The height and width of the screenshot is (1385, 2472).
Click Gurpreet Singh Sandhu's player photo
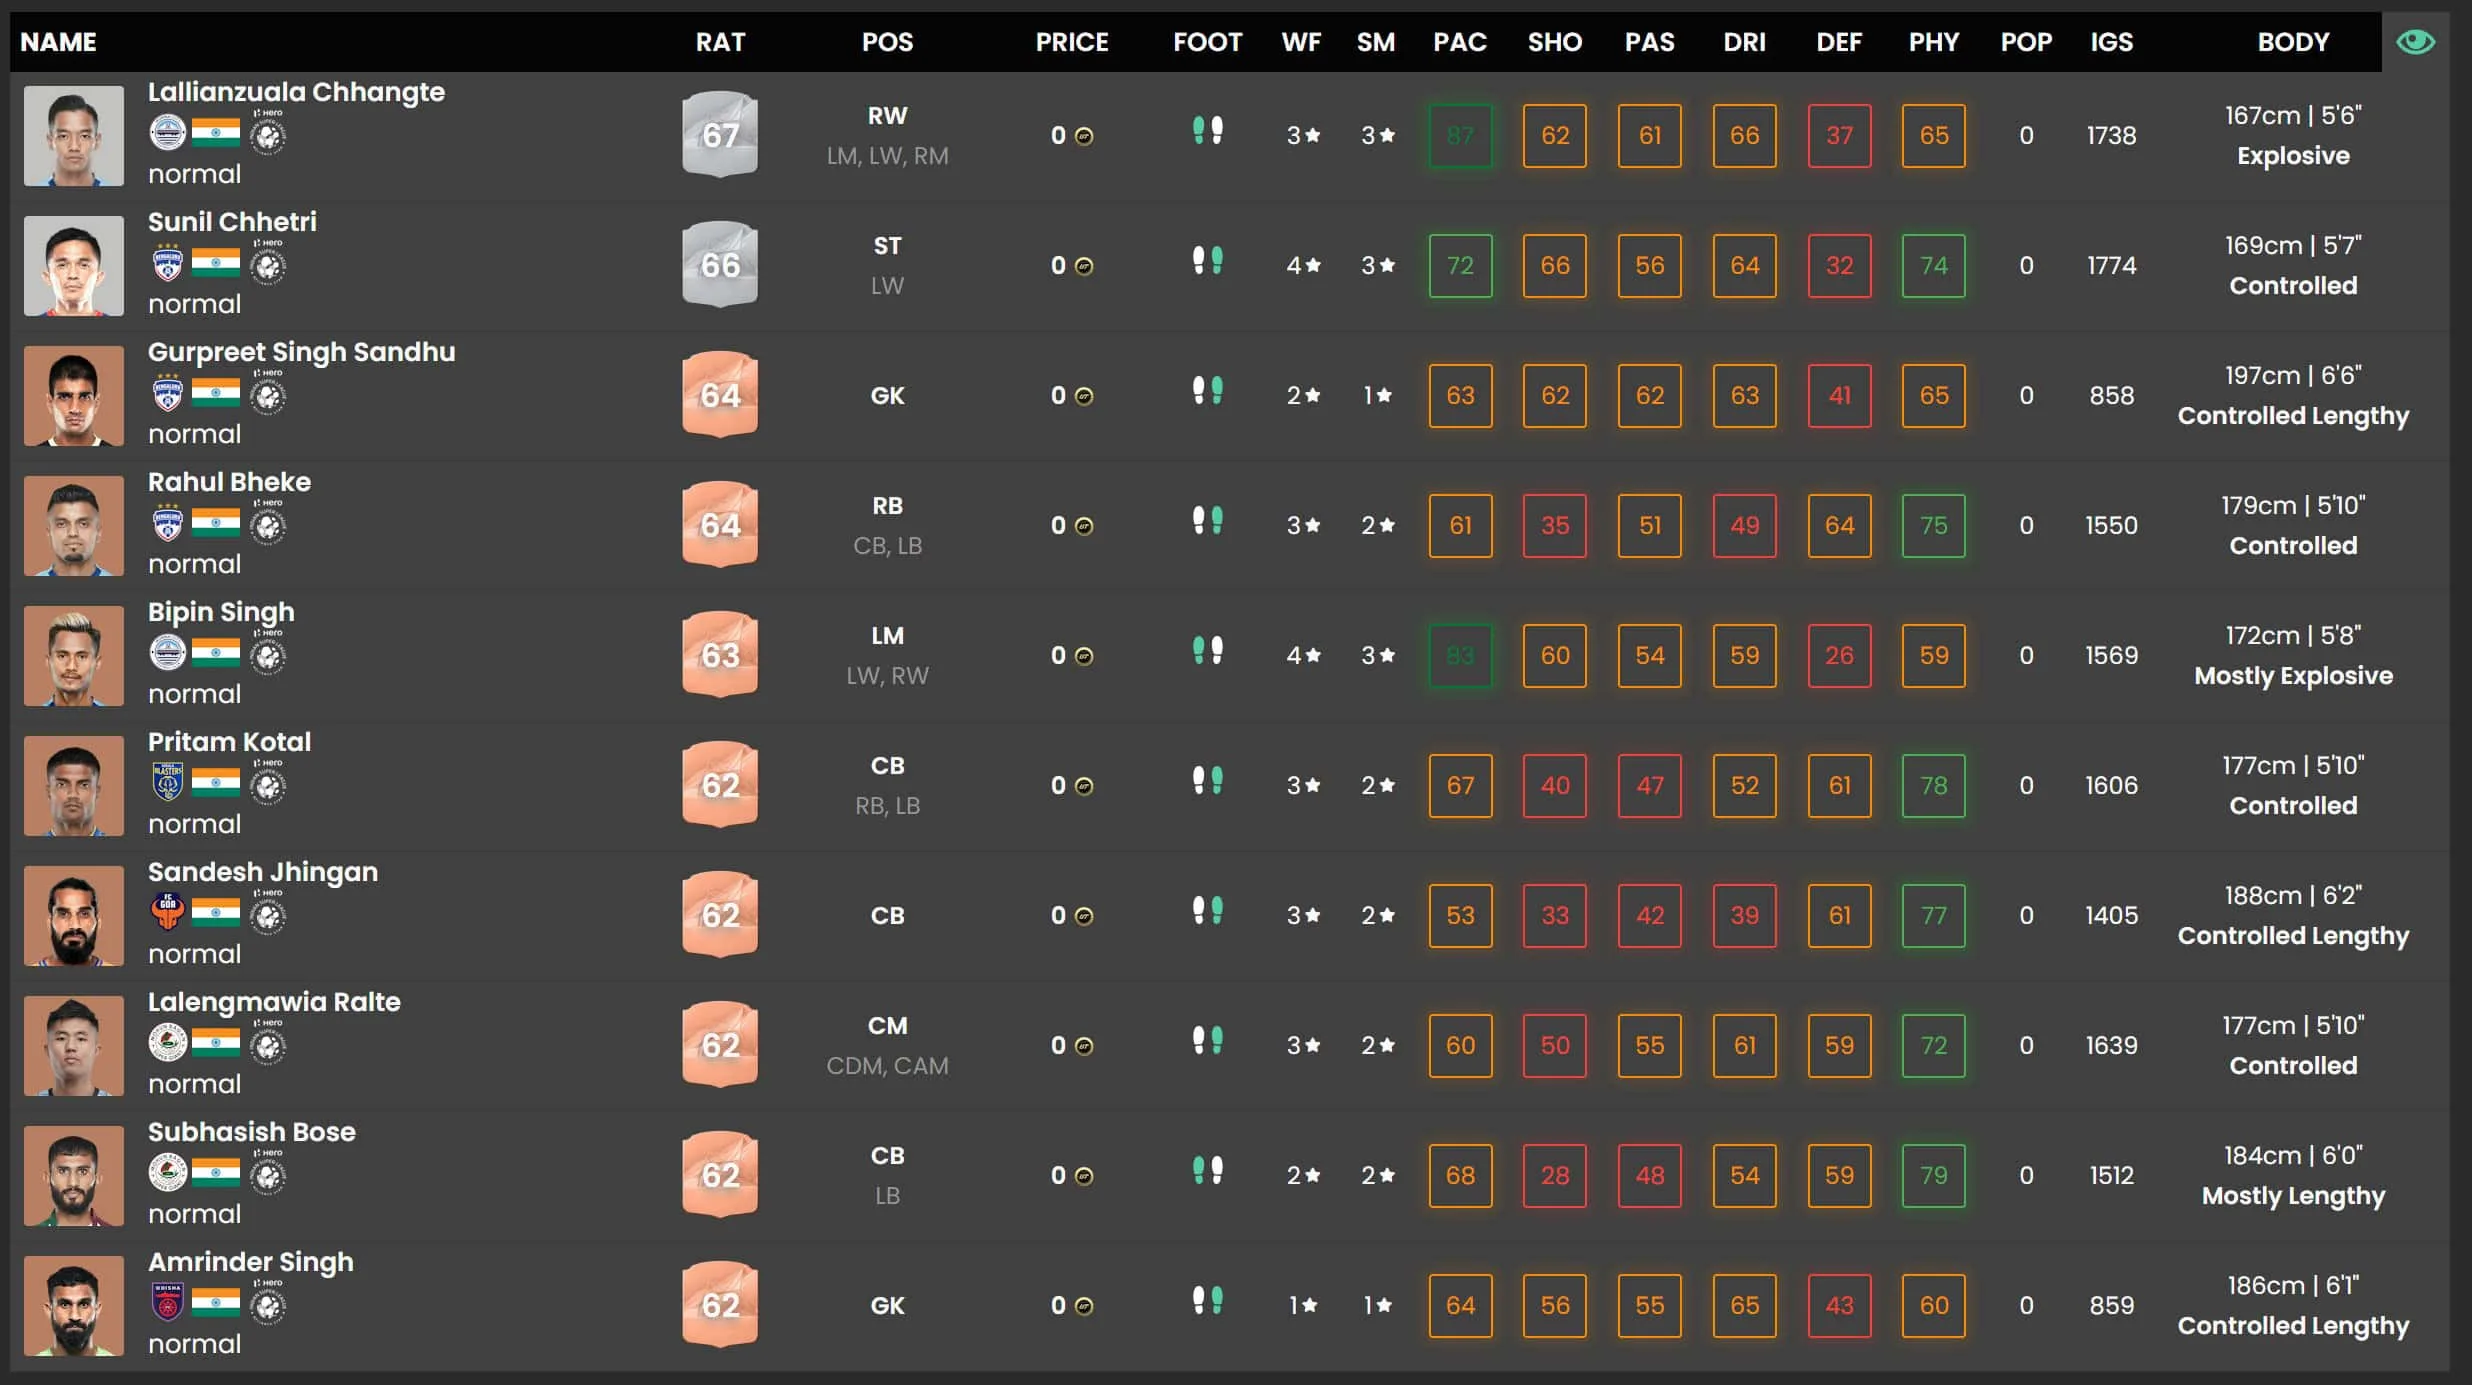coord(74,396)
